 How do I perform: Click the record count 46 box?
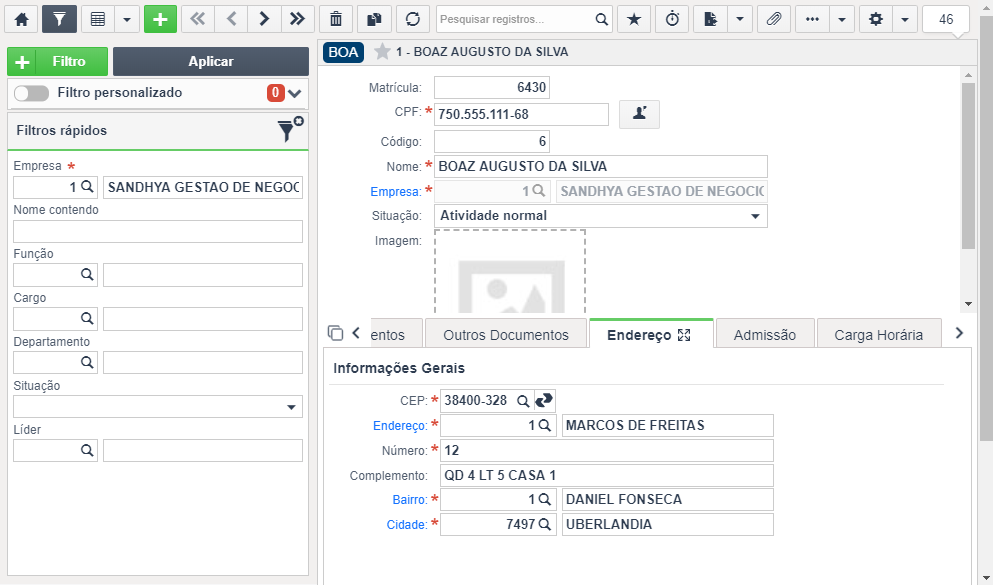[x=946, y=20]
